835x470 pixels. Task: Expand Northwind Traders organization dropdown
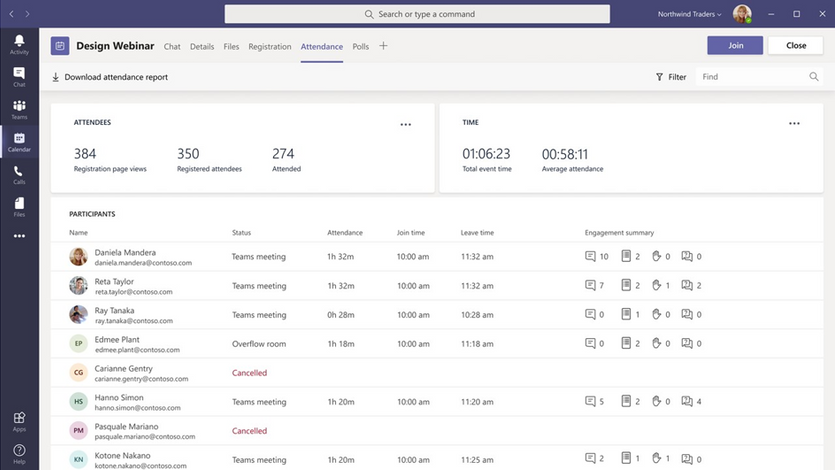point(689,14)
